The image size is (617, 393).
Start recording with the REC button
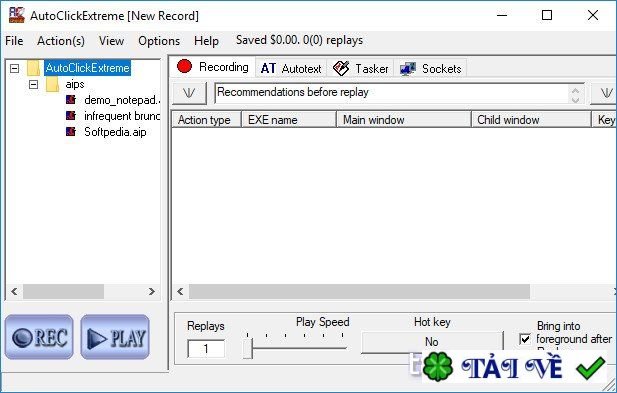pyautogui.click(x=39, y=337)
